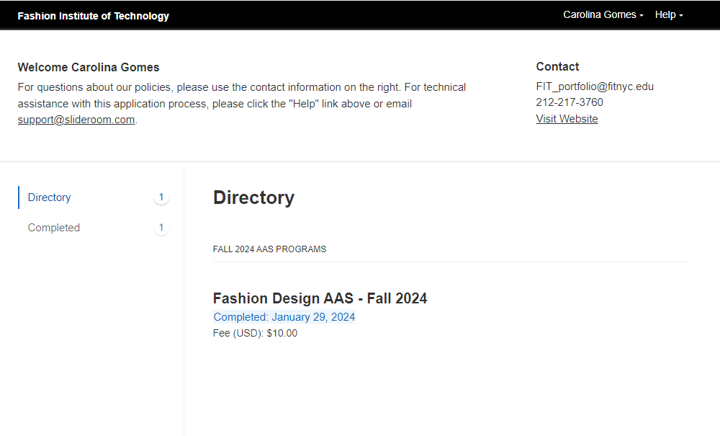This screenshot has height=436, width=720.
Task: Select the Directory sidebar tab
Action: (x=49, y=198)
